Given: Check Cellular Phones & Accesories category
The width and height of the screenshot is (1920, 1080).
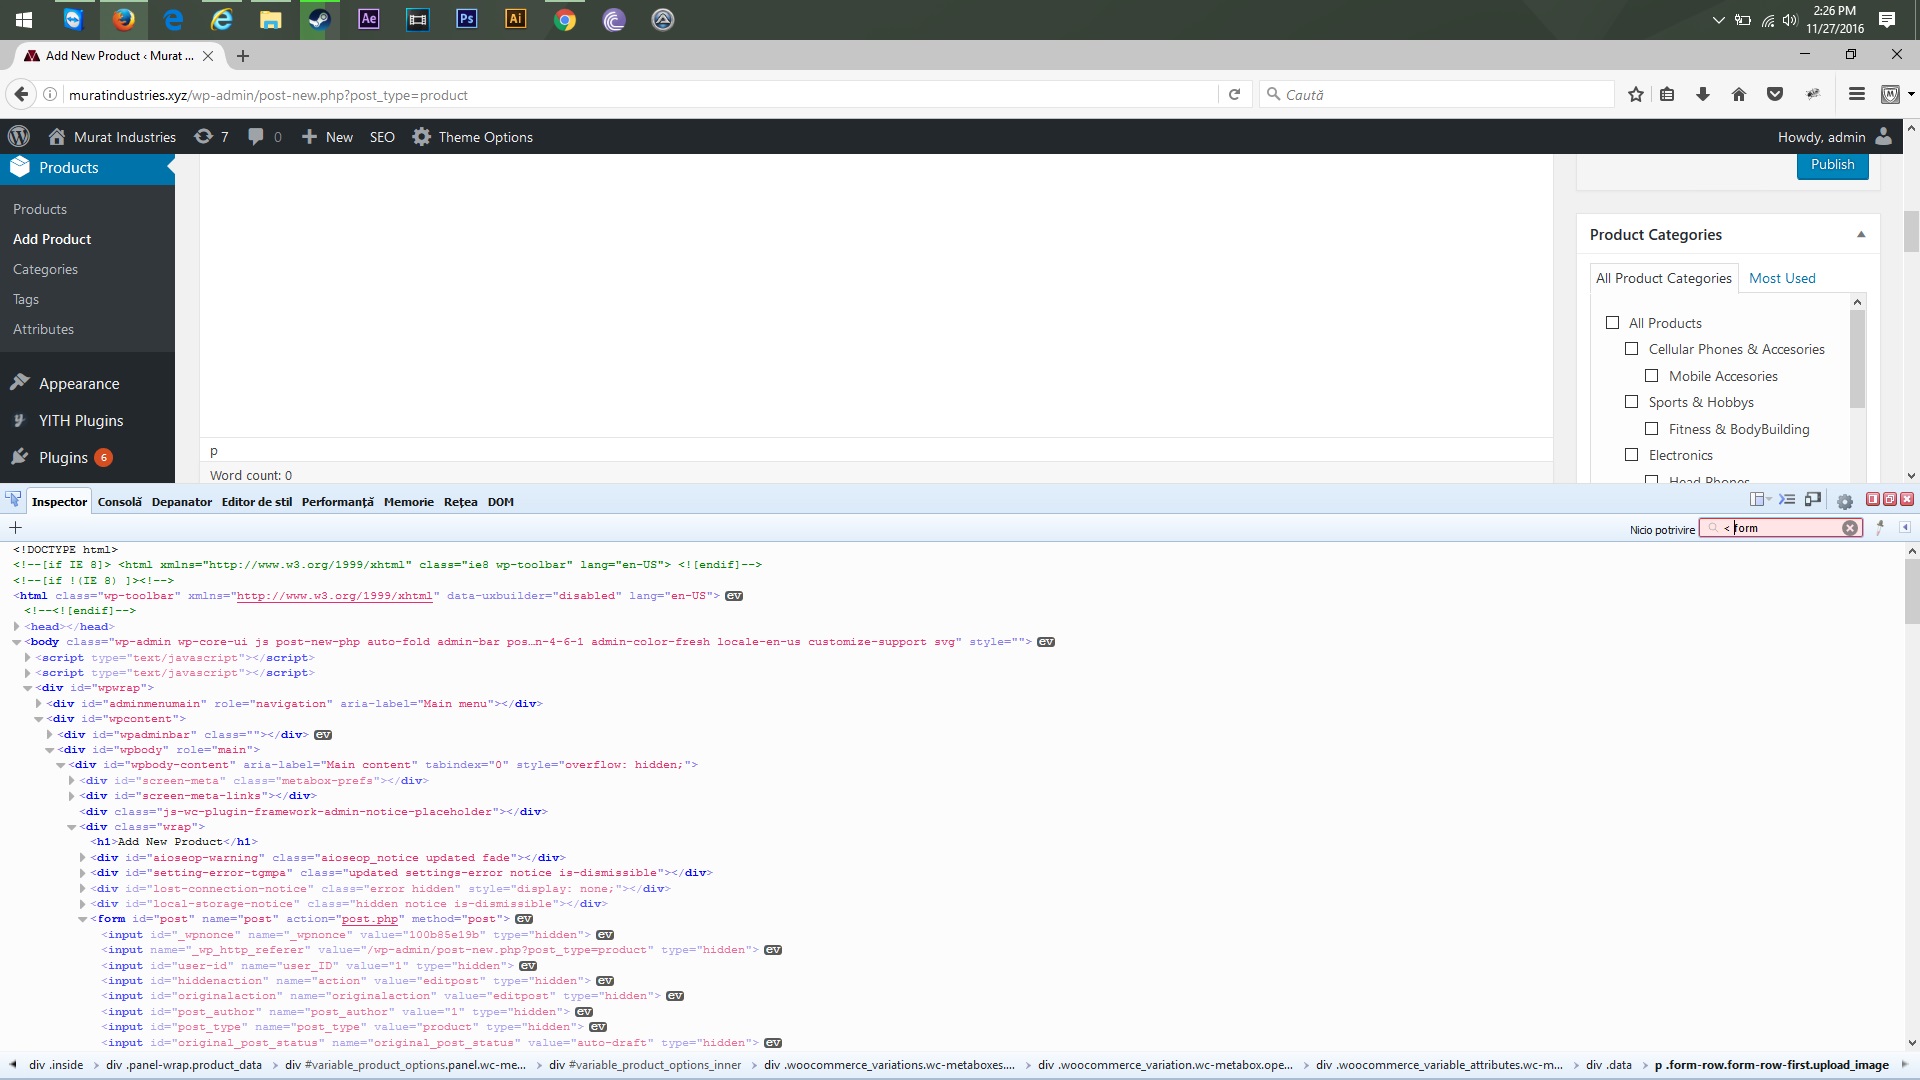Looking at the screenshot, I should coord(1632,348).
